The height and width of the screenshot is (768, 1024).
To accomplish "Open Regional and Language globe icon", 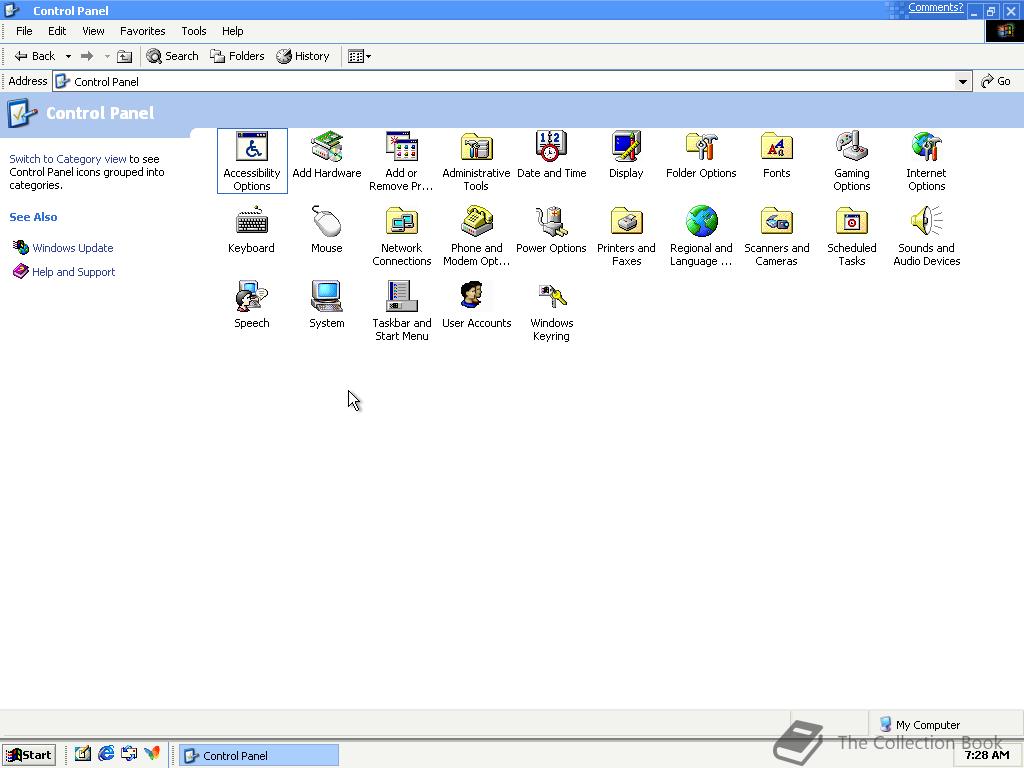I will pos(701,236).
